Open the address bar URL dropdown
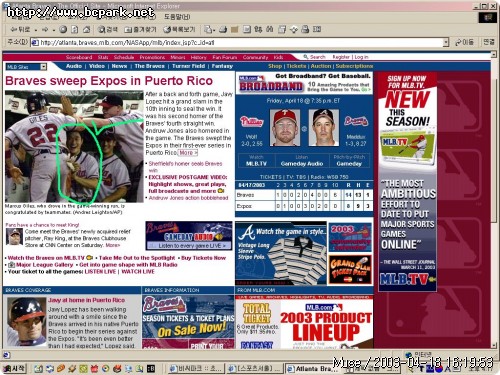The height and width of the screenshot is (375, 500). [x=446, y=42]
